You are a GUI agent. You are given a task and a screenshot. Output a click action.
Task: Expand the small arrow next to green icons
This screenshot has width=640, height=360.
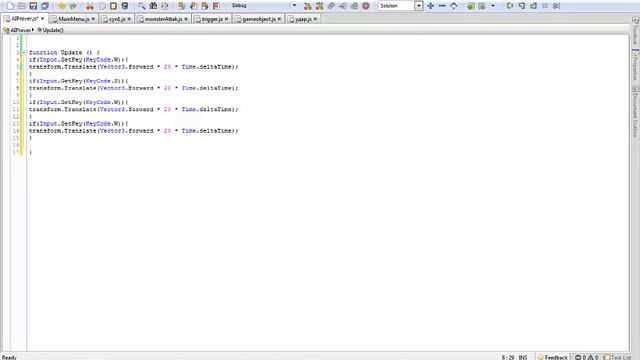point(493,6)
